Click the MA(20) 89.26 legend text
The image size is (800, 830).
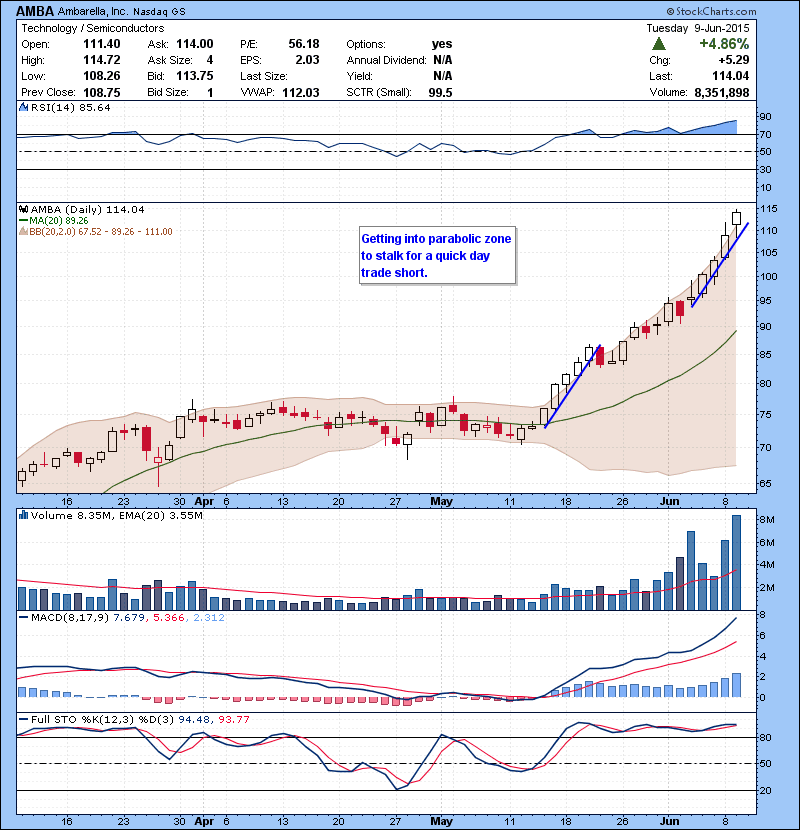(59, 220)
